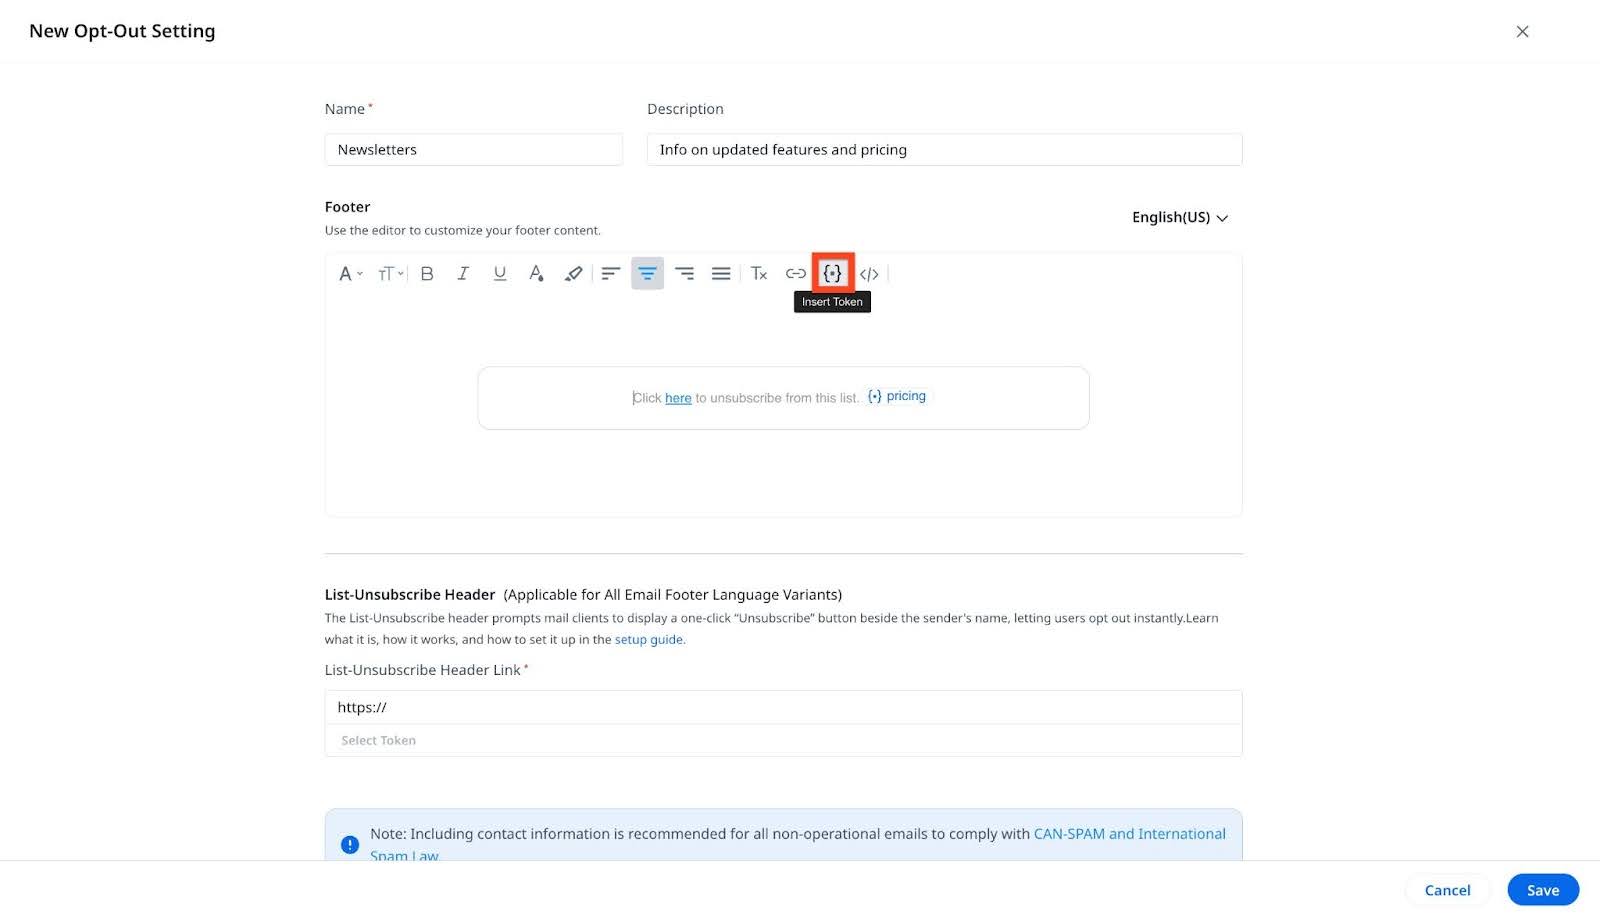The width and height of the screenshot is (1600, 918).
Task: Justify the footer text
Action: (x=721, y=274)
